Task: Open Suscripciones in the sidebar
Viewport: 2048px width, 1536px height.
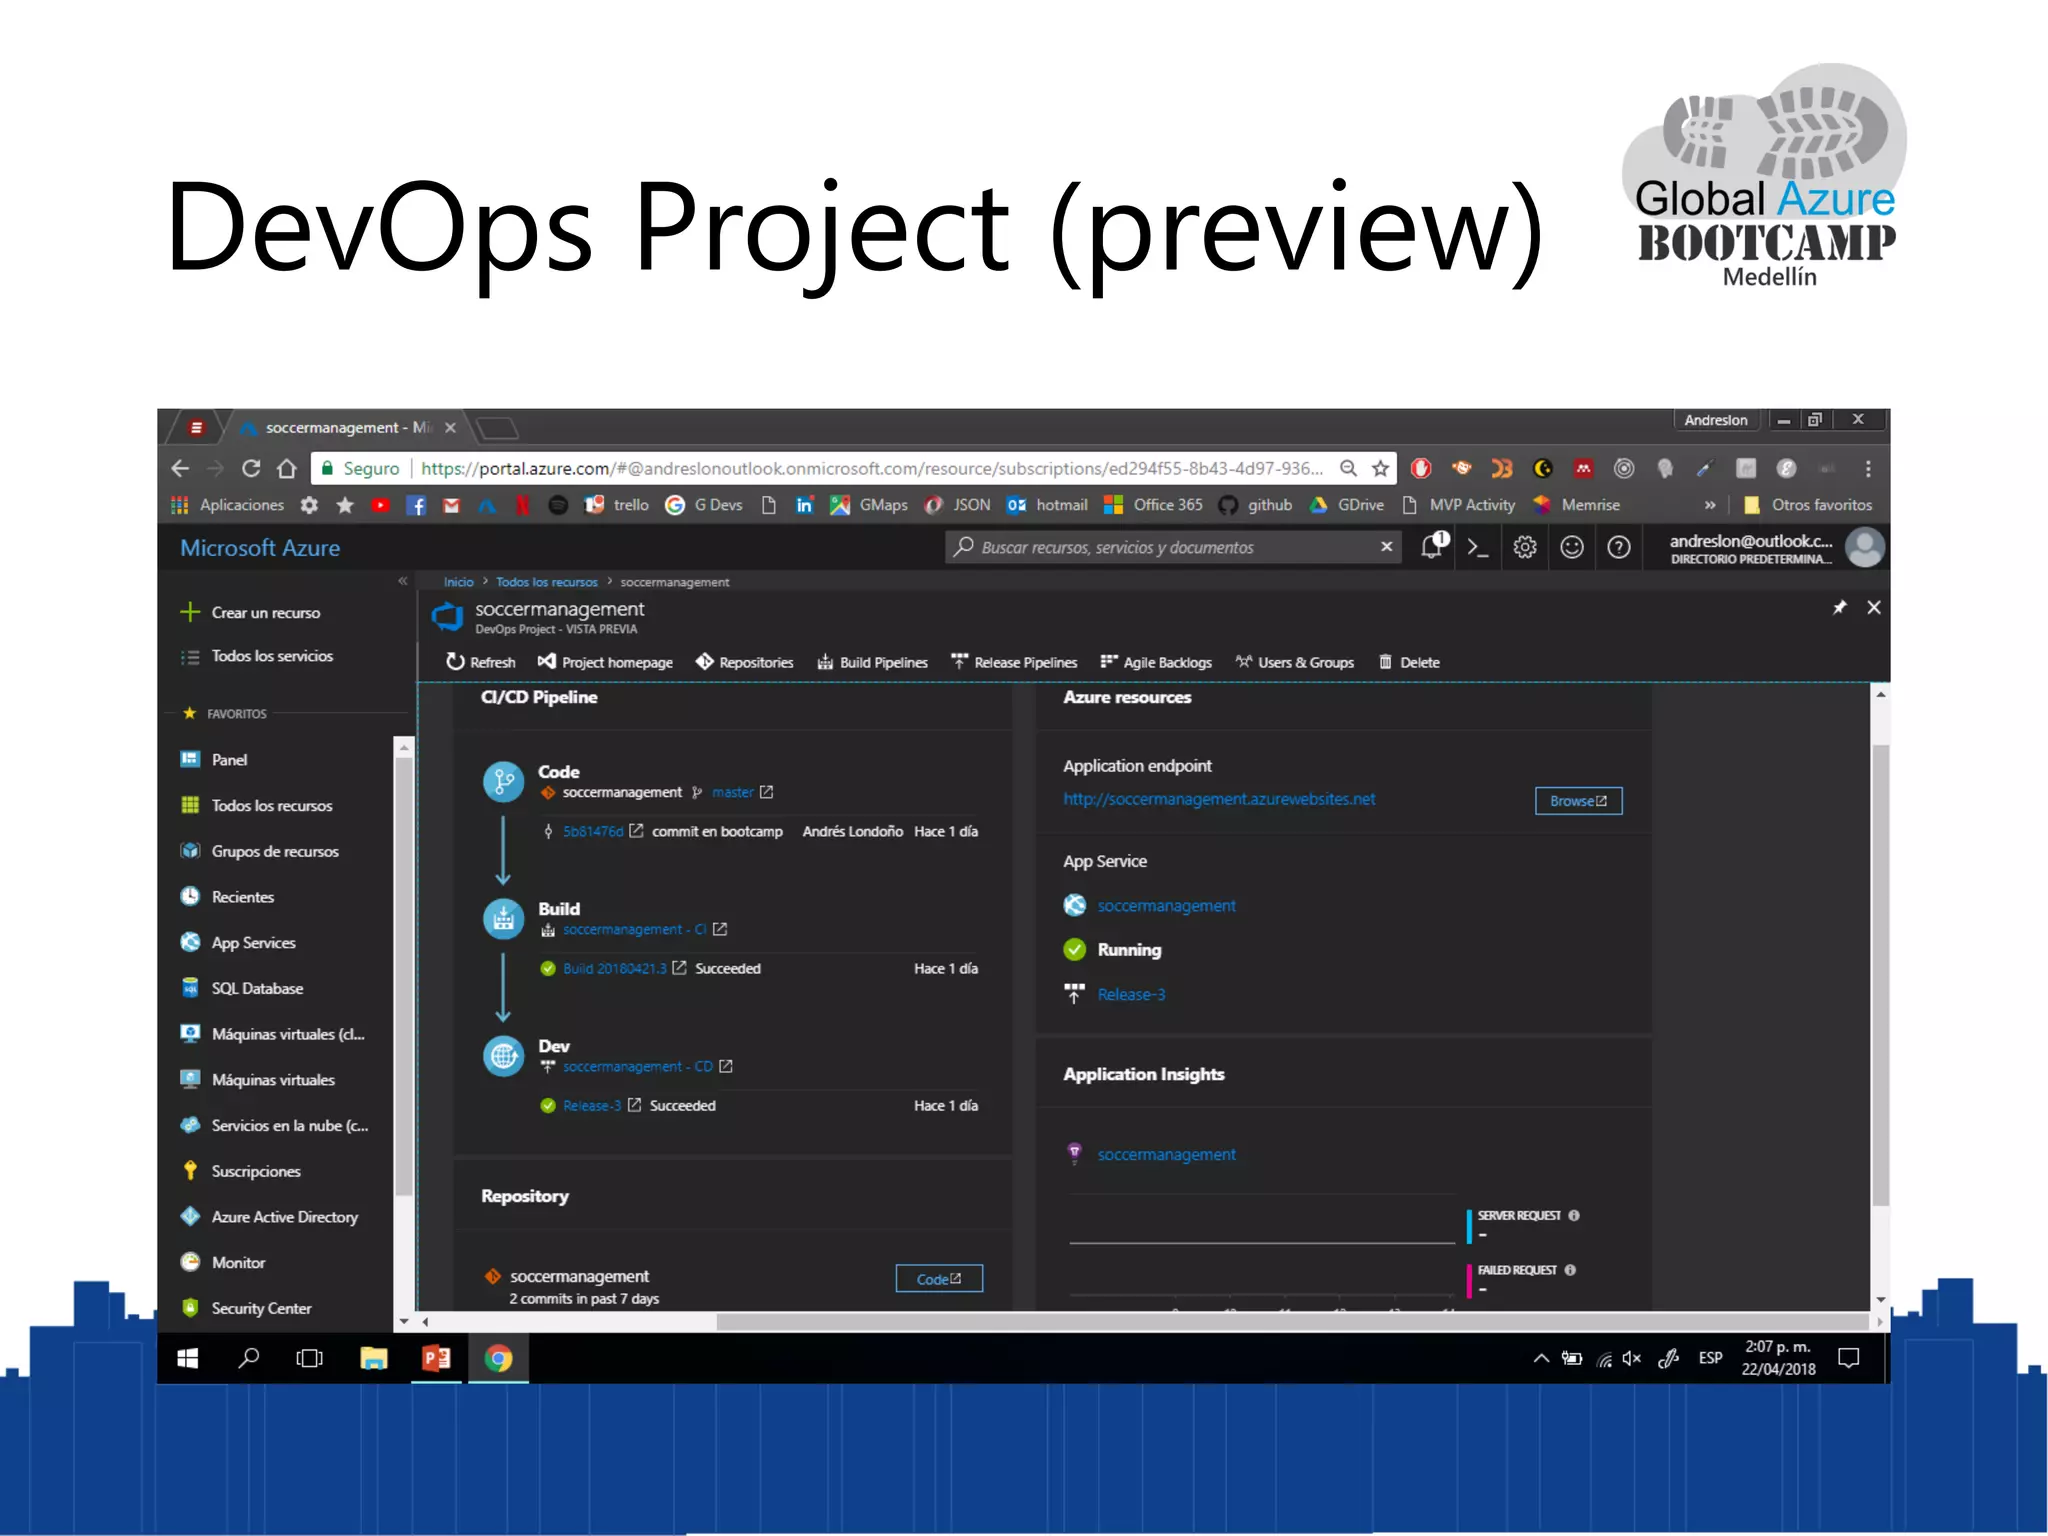Action: pos(240,1171)
